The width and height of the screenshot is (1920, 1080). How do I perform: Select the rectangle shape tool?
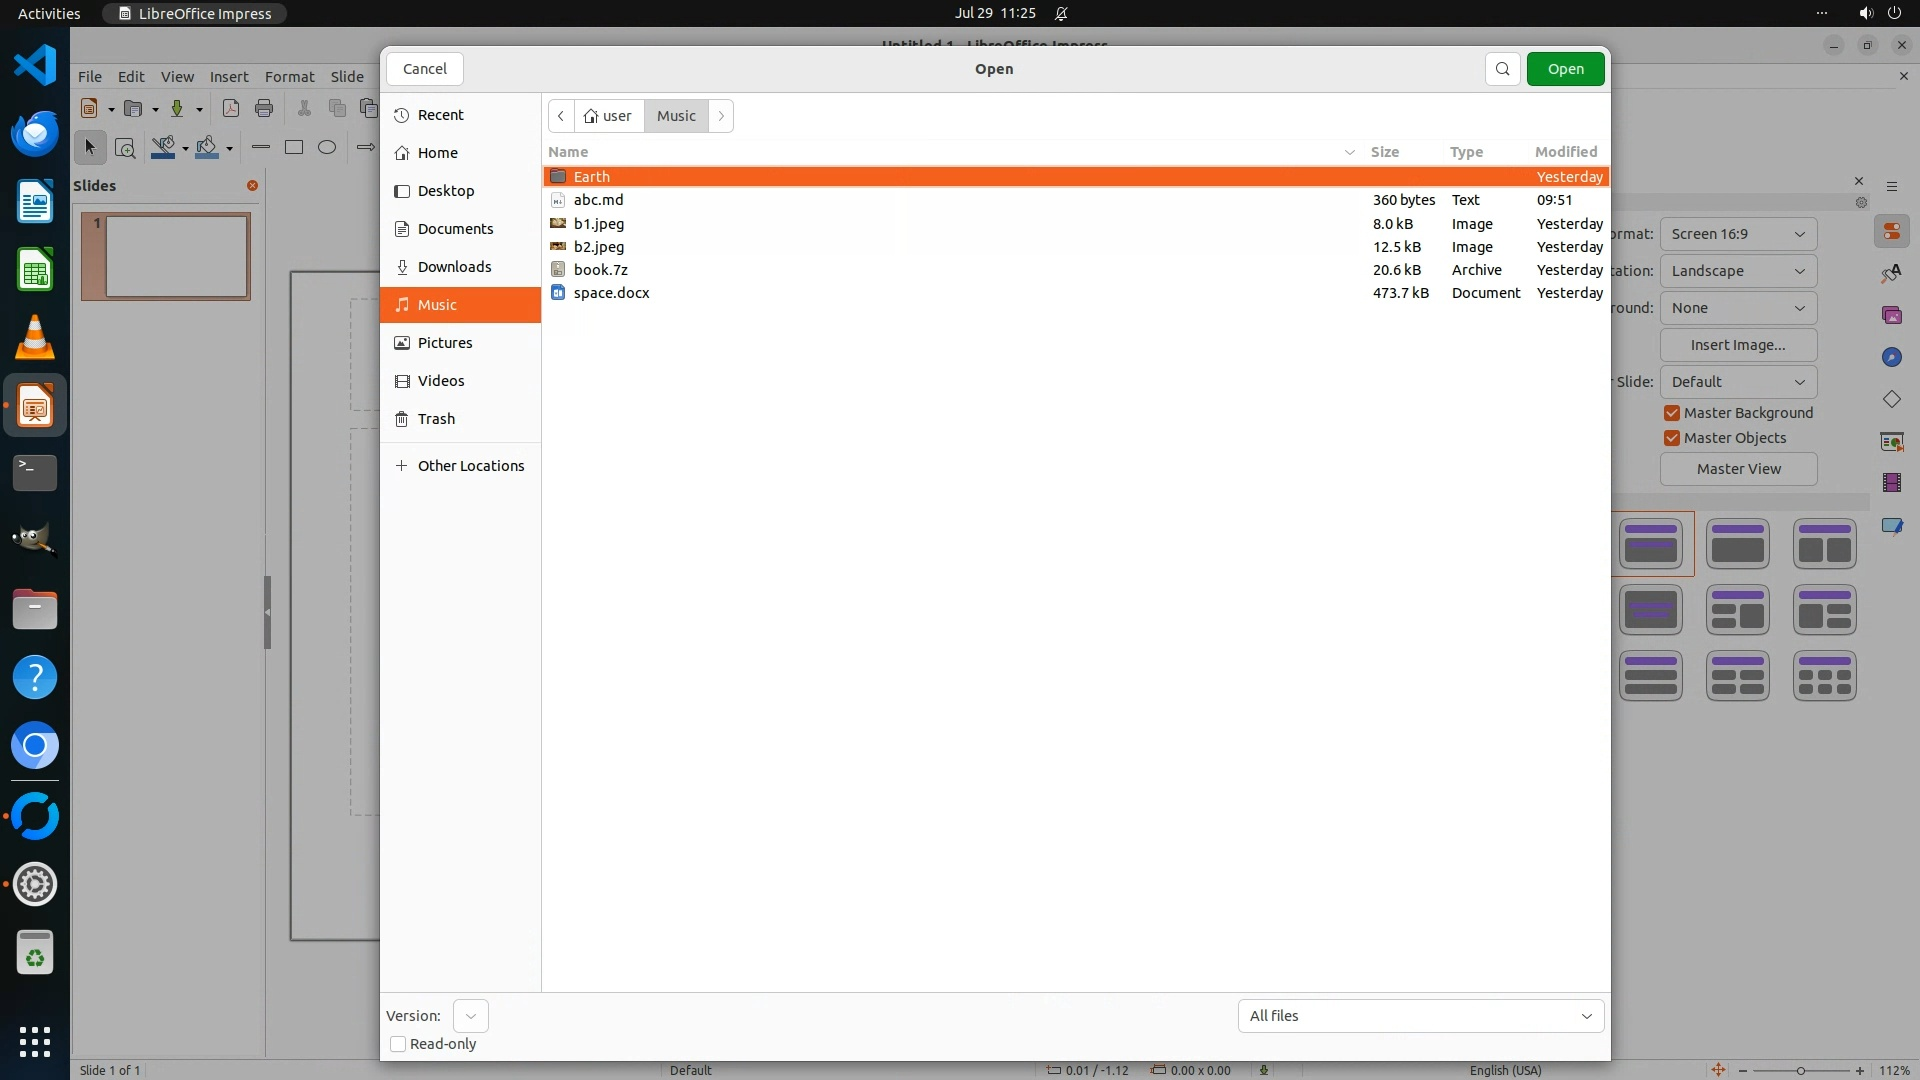pyautogui.click(x=294, y=147)
